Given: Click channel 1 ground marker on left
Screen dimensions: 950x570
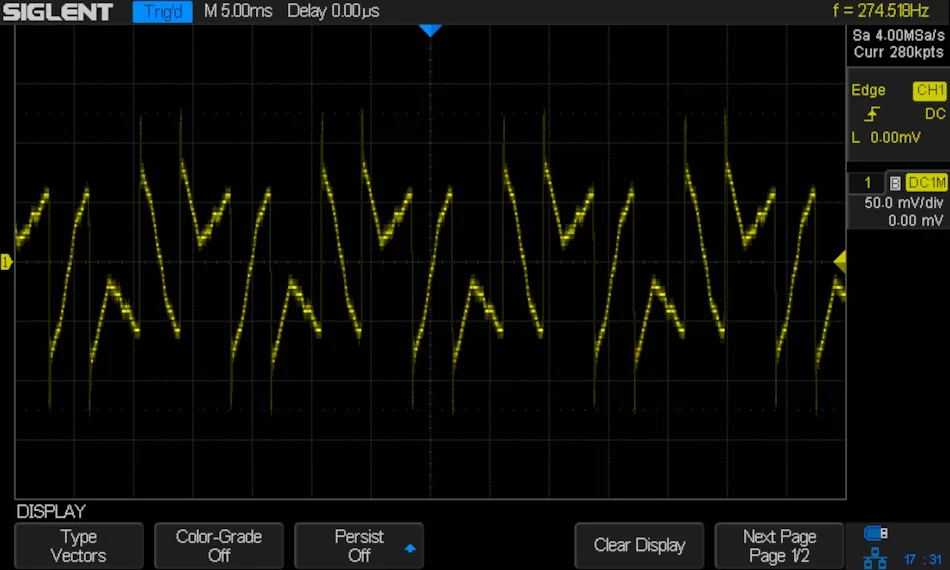Looking at the screenshot, I should coord(6,262).
